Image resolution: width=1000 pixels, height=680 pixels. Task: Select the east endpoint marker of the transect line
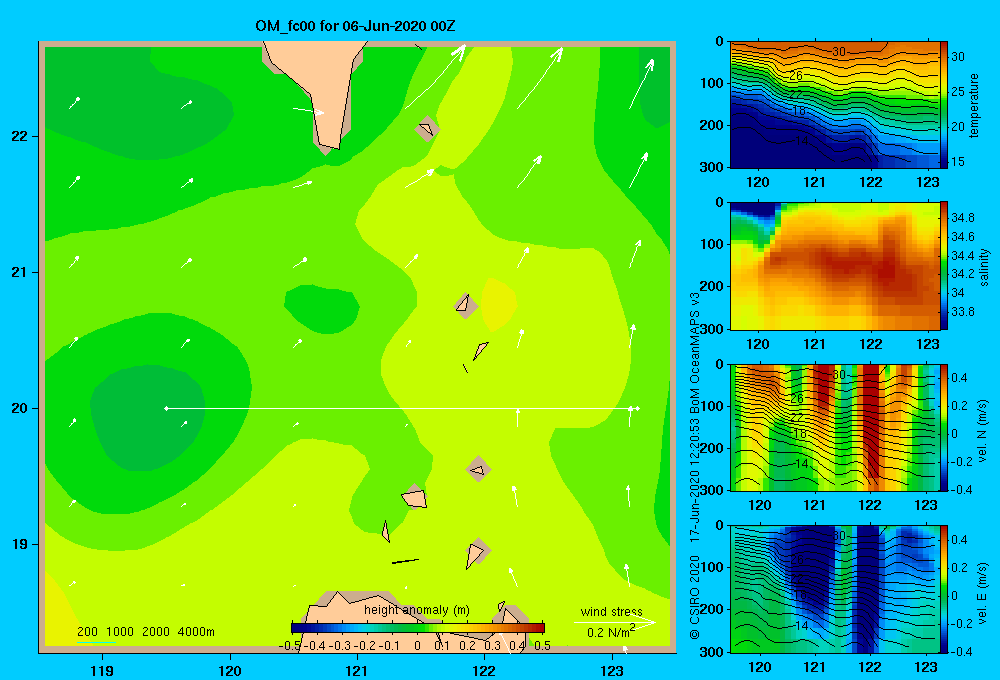point(638,408)
